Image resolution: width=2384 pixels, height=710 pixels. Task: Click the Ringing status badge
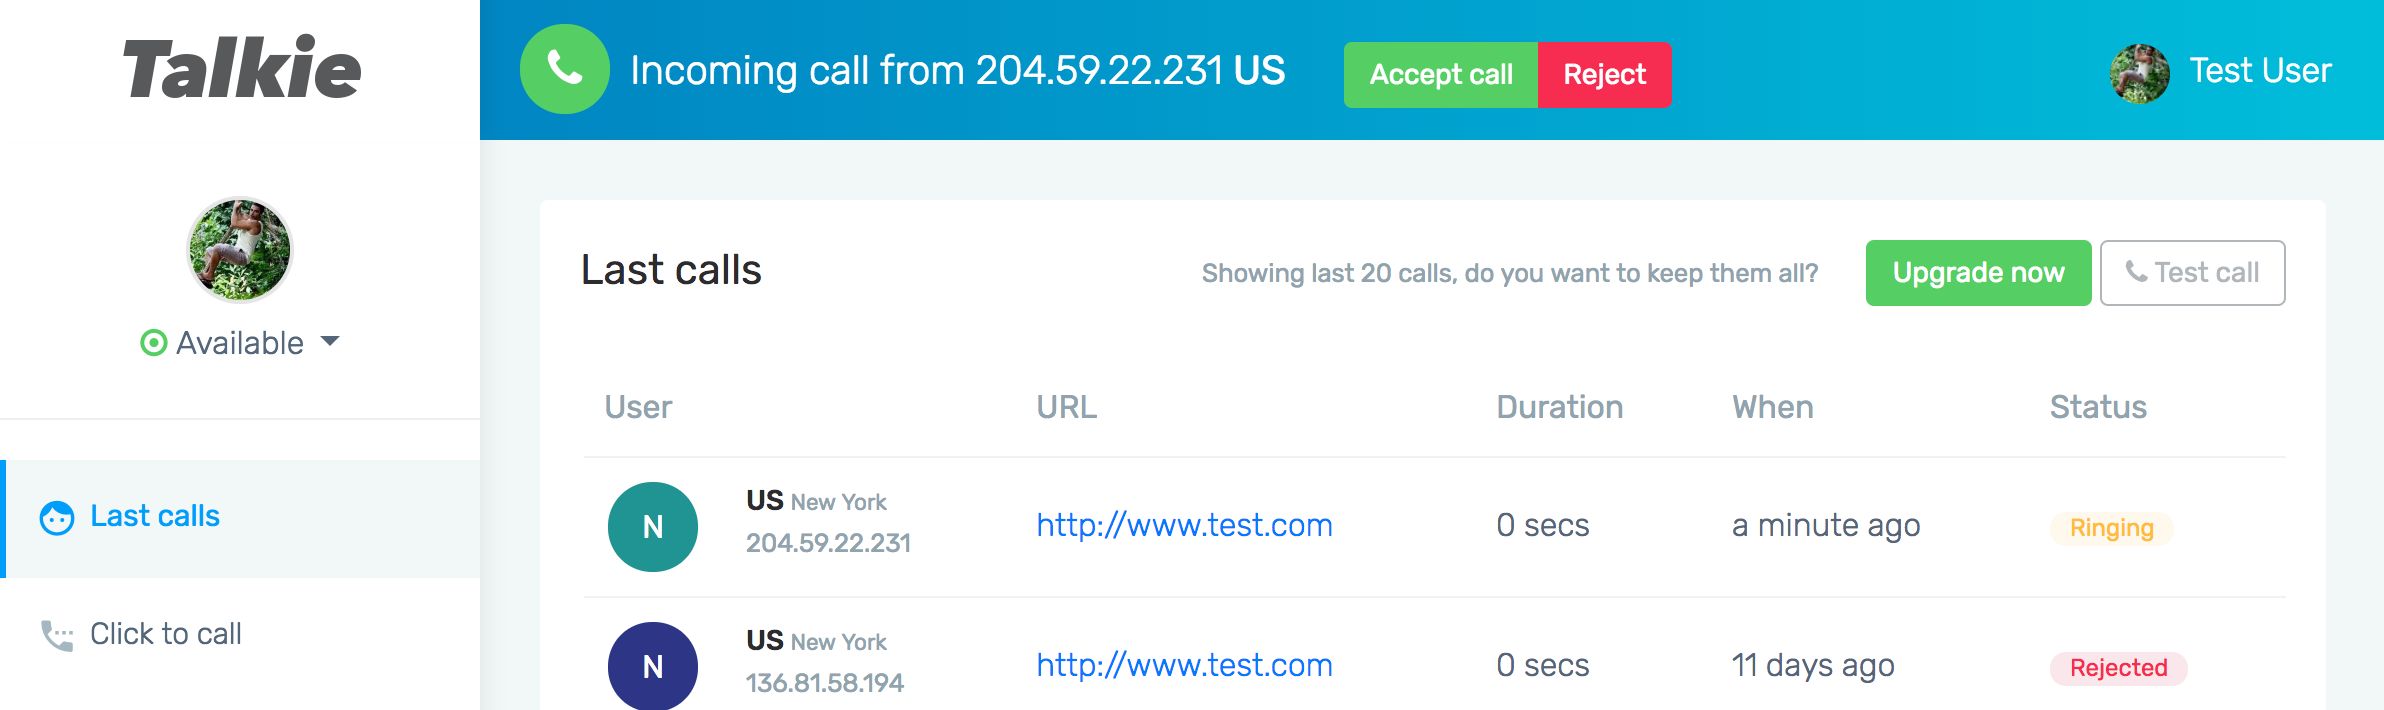coord(2111,528)
